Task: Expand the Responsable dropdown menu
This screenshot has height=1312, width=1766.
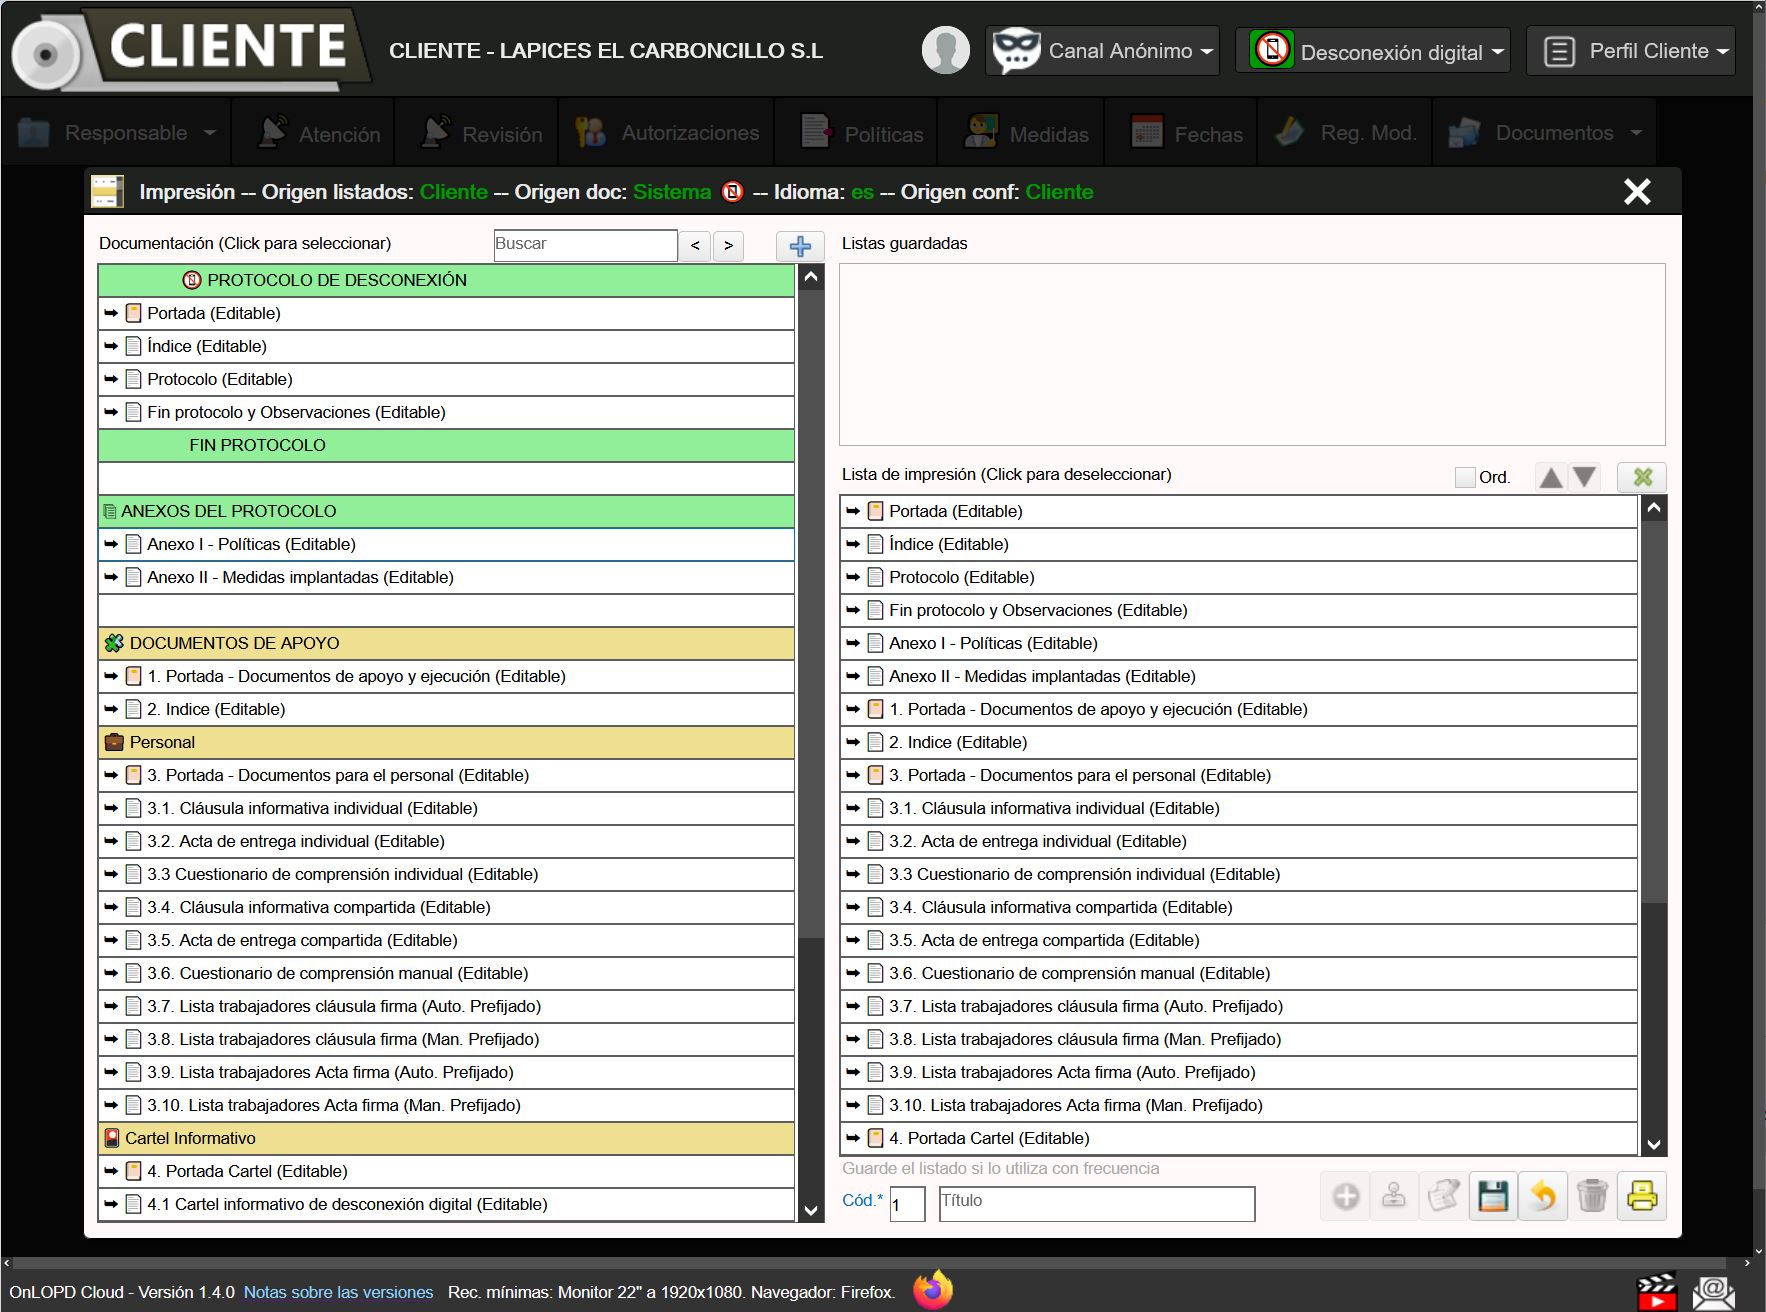Action: 117,133
